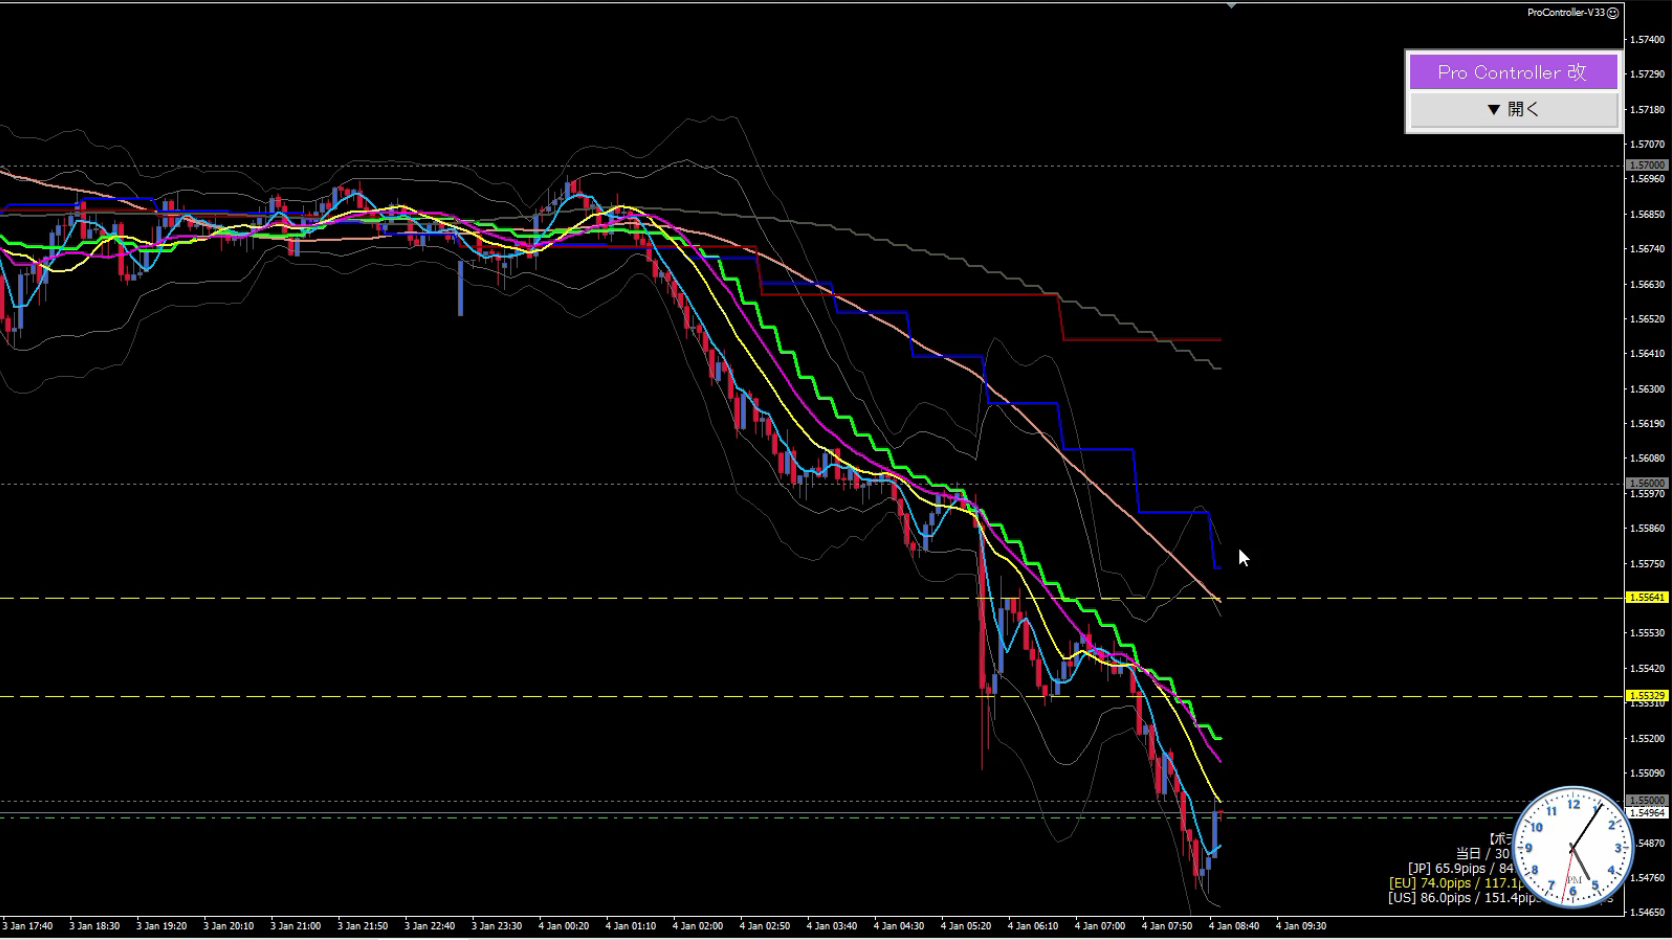Click the ▼ 開く expand button
Image resolution: width=1672 pixels, height=940 pixels.
pyautogui.click(x=1513, y=109)
